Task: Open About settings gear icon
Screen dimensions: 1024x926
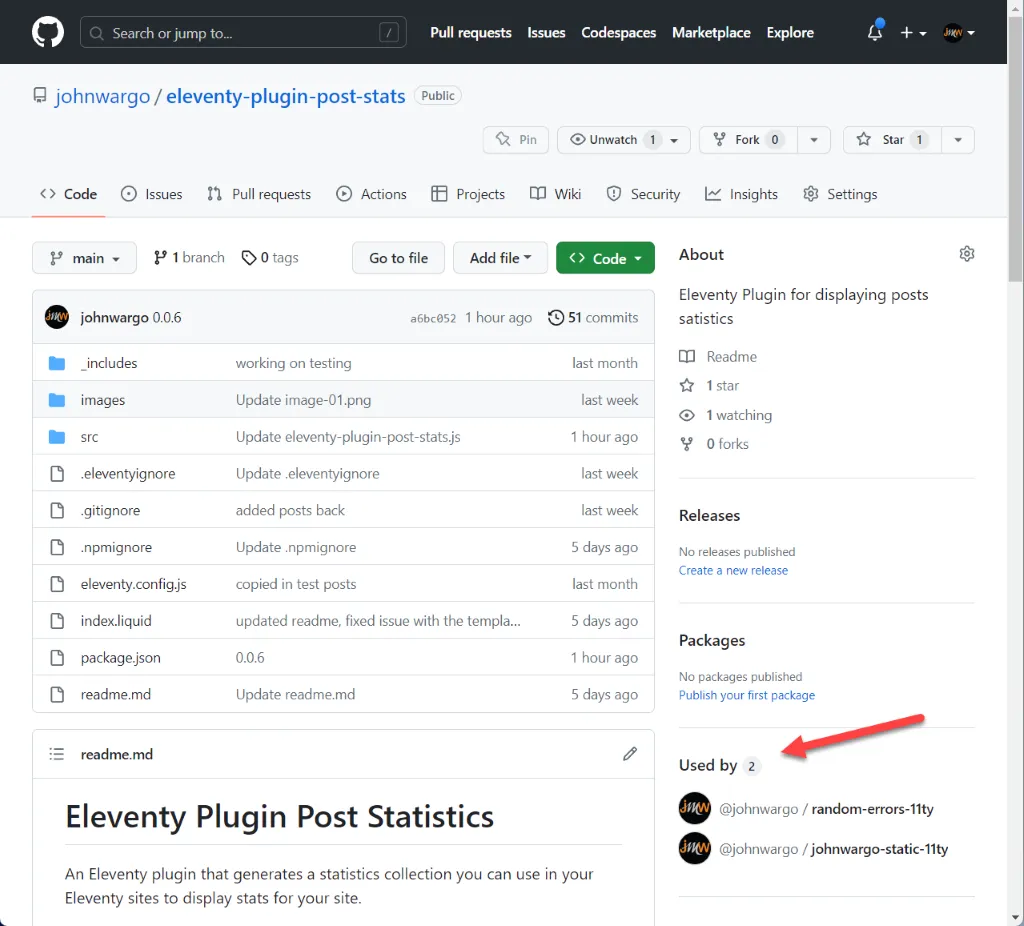Action: (967, 253)
